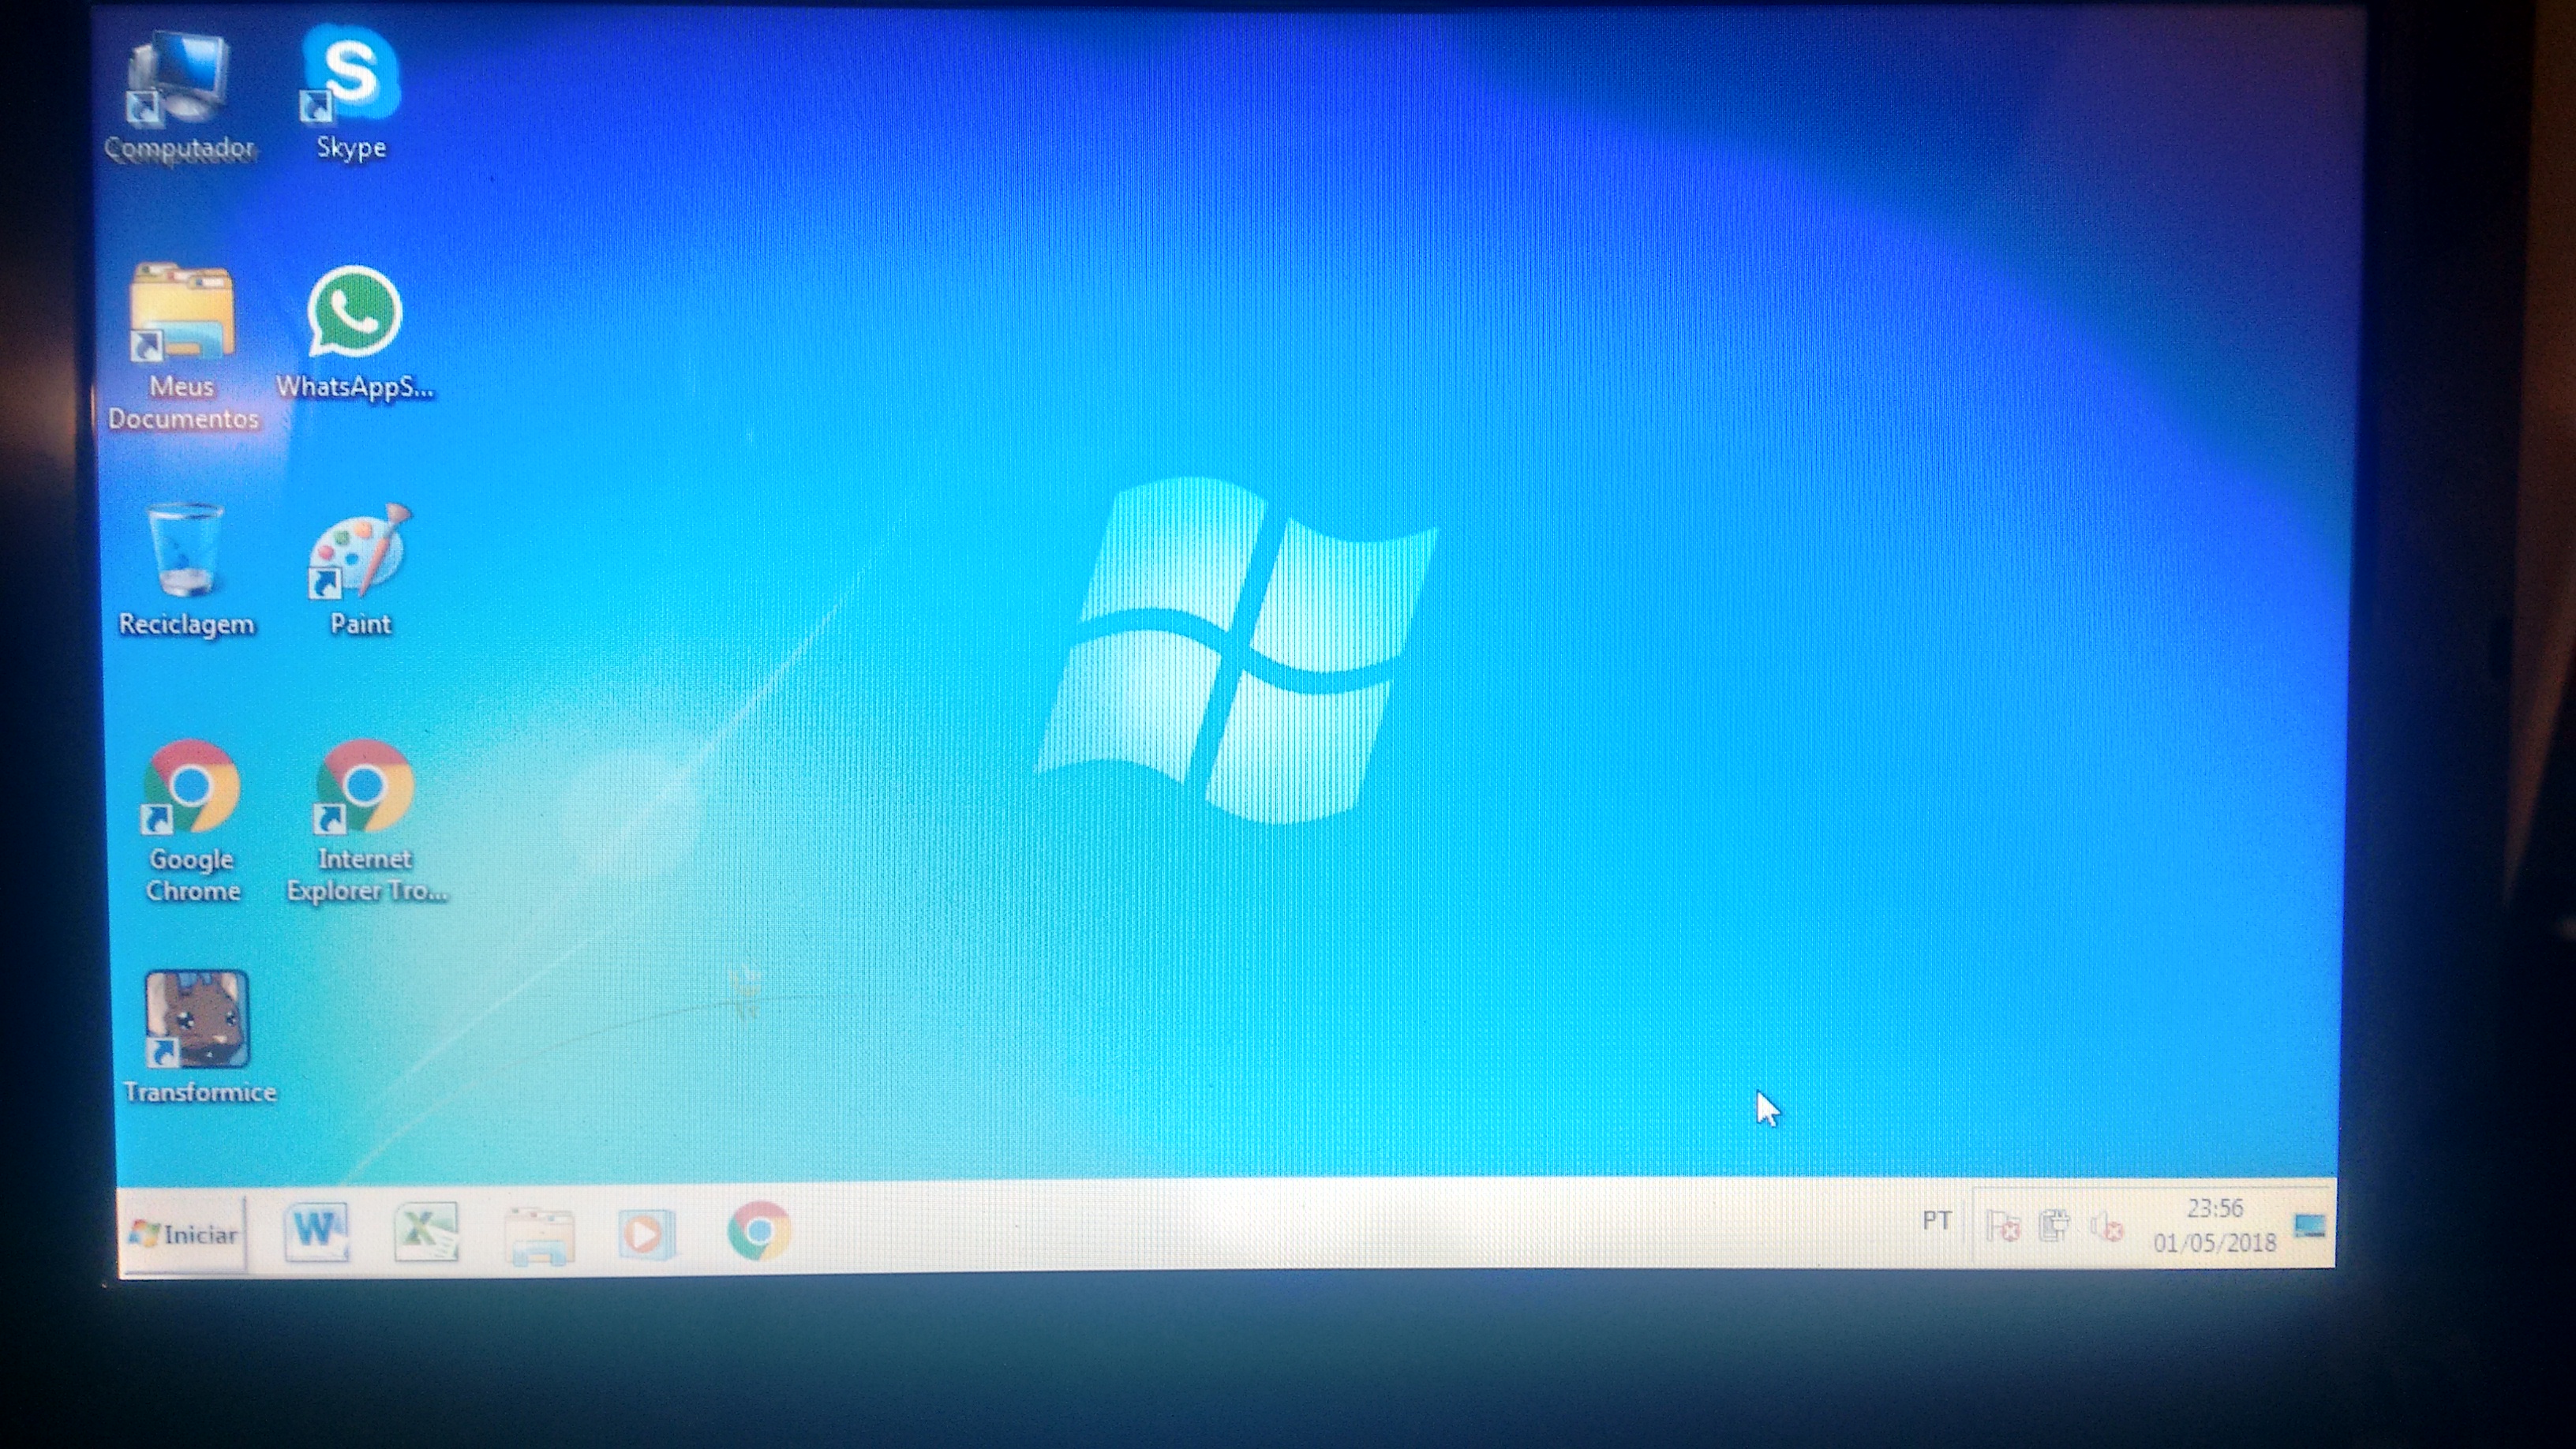Select the Computador desktop icon
Image resolution: width=2576 pixels, height=1449 pixels.
pos(180,95)
